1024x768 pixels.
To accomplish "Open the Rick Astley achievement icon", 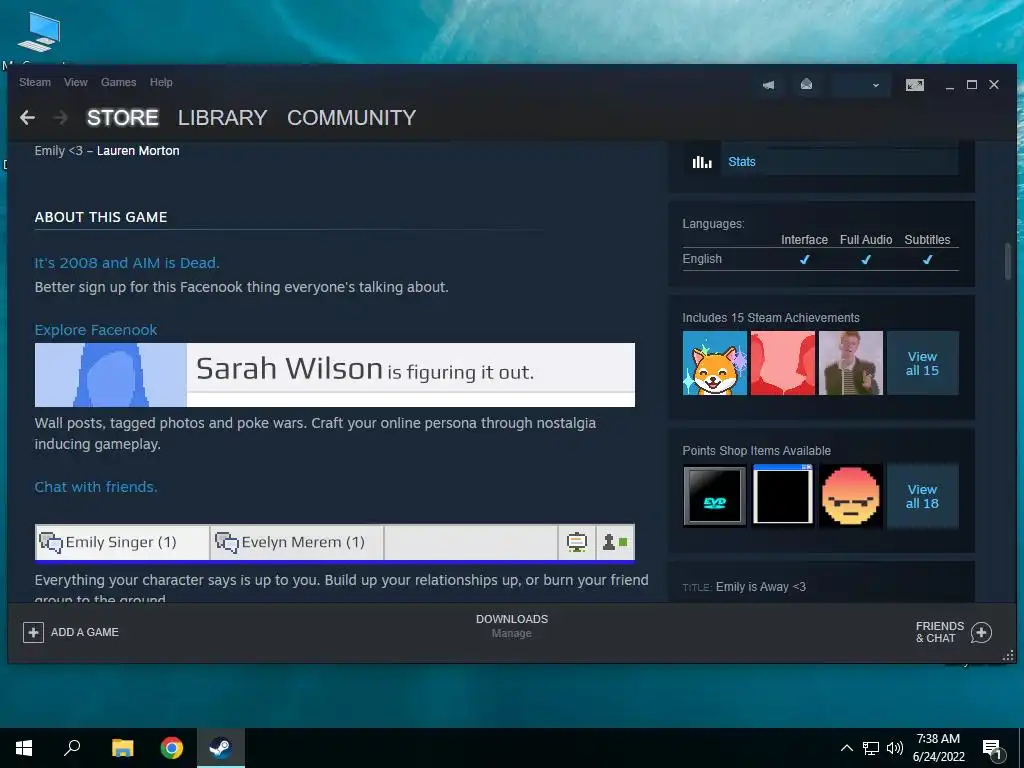I will [x=850, y=363].
